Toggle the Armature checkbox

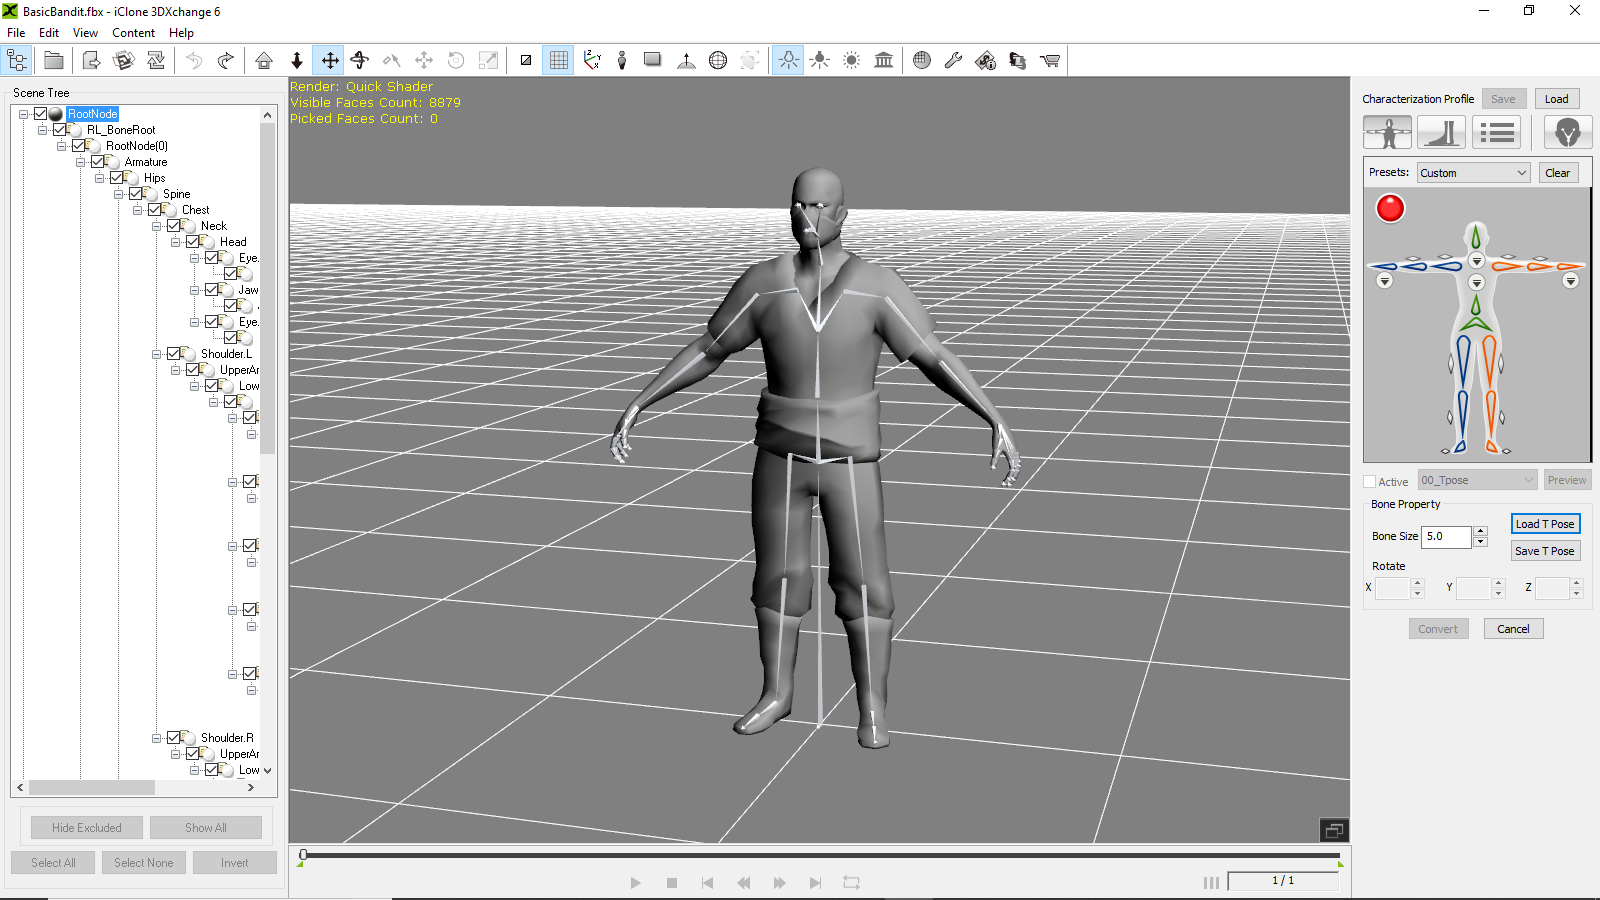[x=98, y=162]
